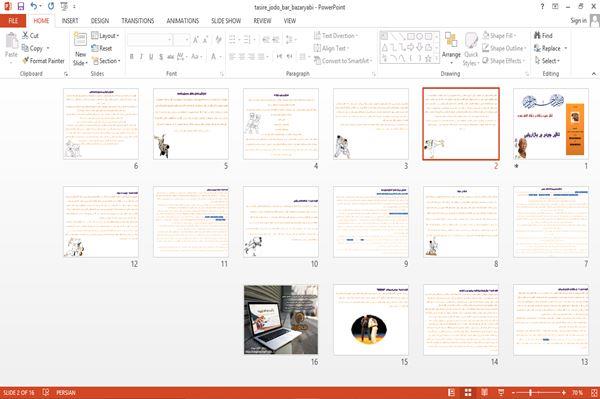
Task: Open the Shape Fill dropdown
Action: [499, 36]
